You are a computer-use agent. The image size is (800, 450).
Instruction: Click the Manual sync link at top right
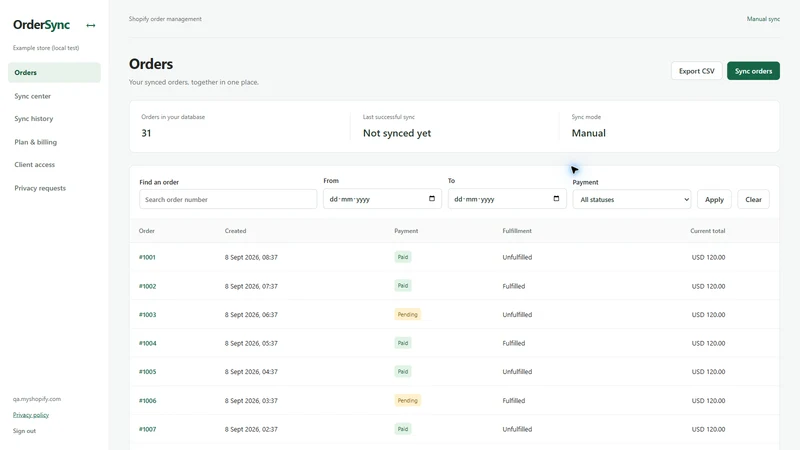coord(763,19)
